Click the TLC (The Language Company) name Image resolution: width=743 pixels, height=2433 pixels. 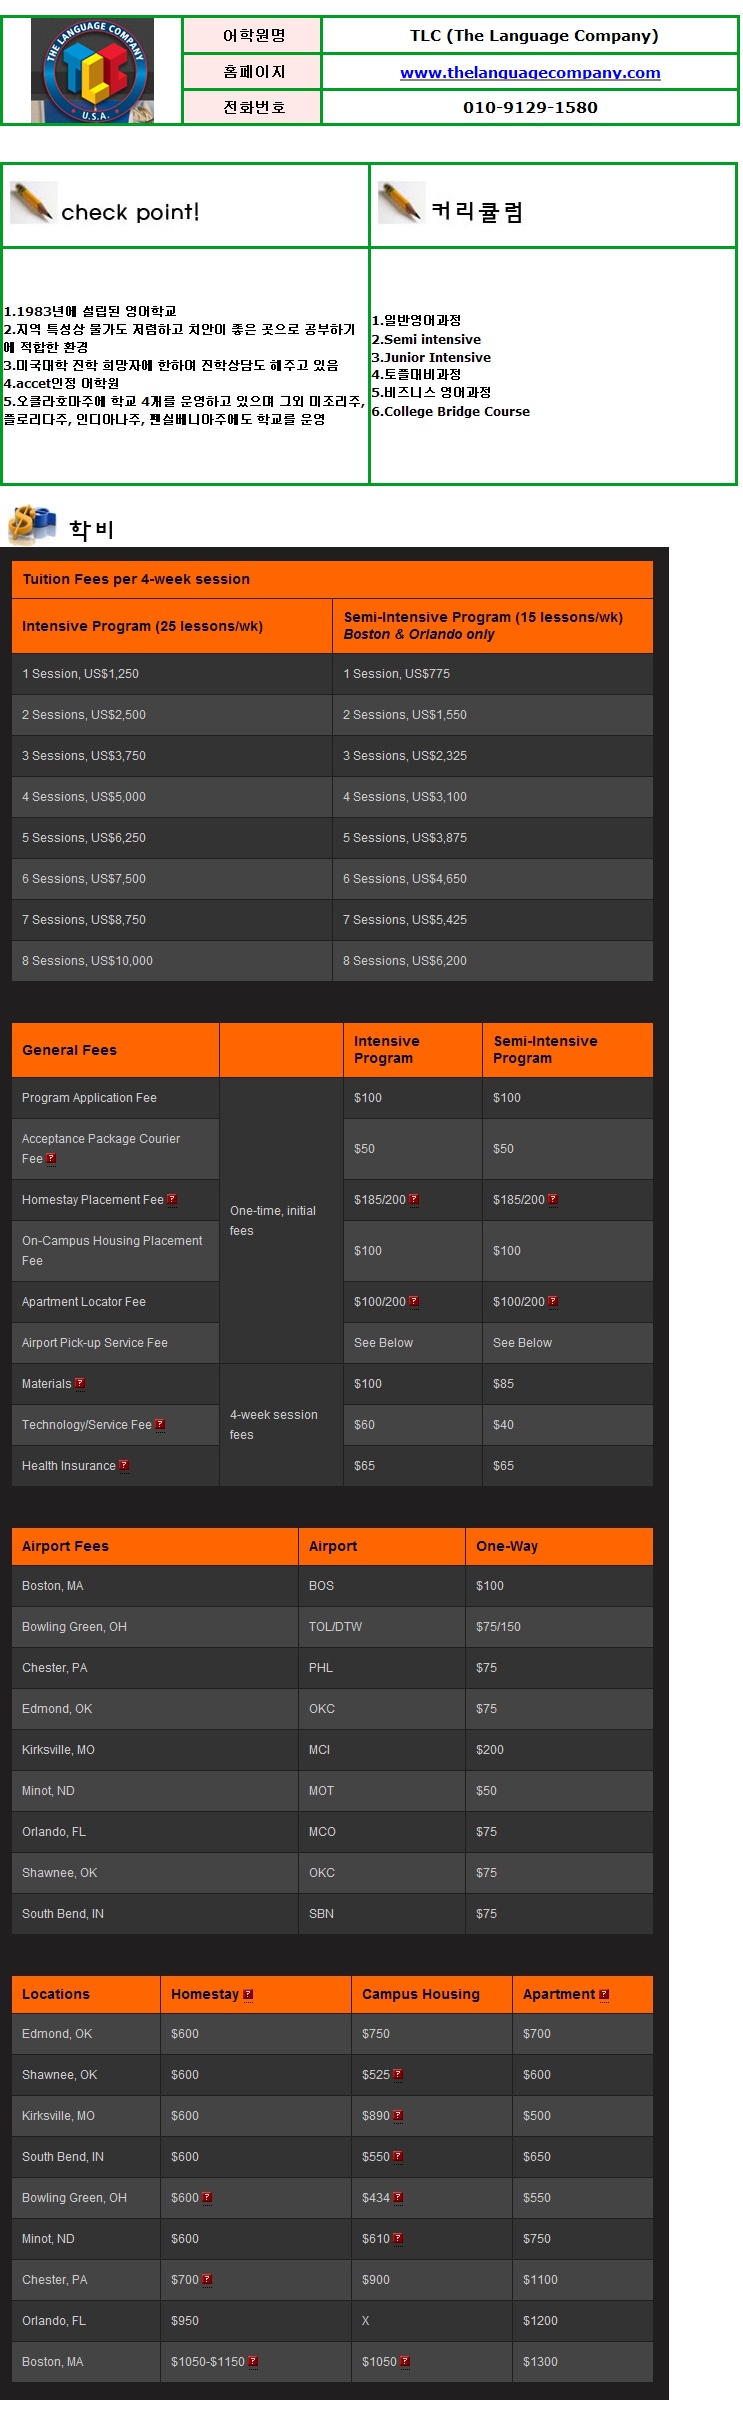click(x=534, y=36)
